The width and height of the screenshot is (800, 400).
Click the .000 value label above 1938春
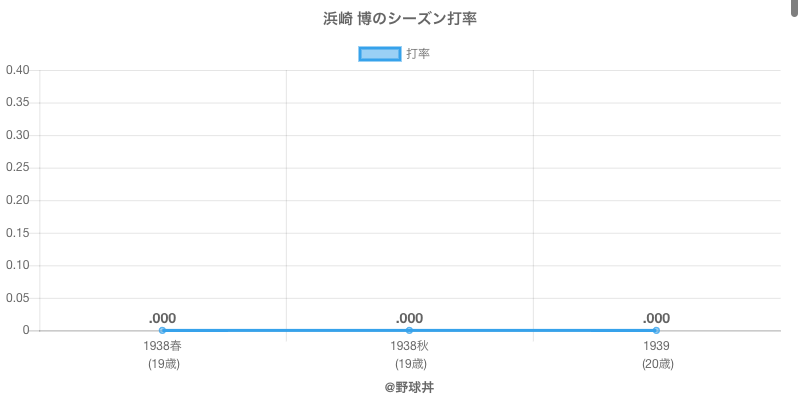(163, 318)
